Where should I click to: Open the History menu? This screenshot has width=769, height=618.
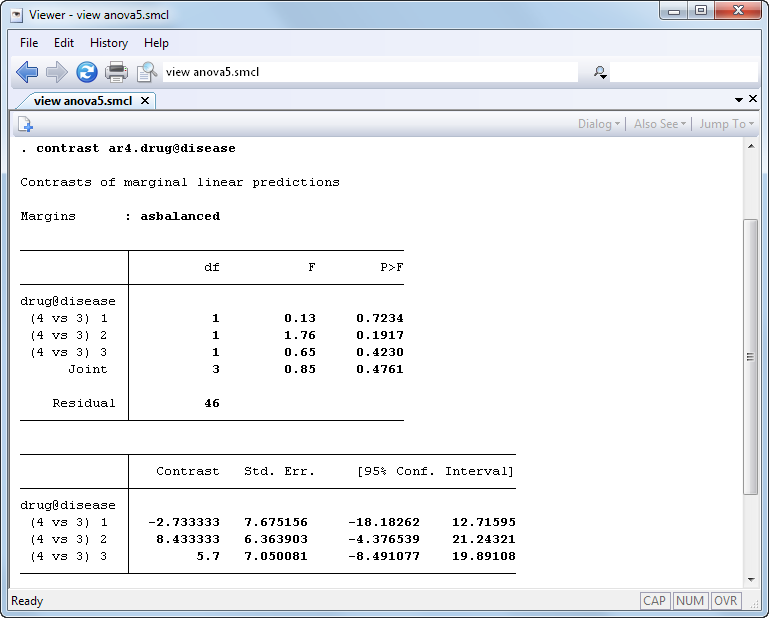[108, 43]
